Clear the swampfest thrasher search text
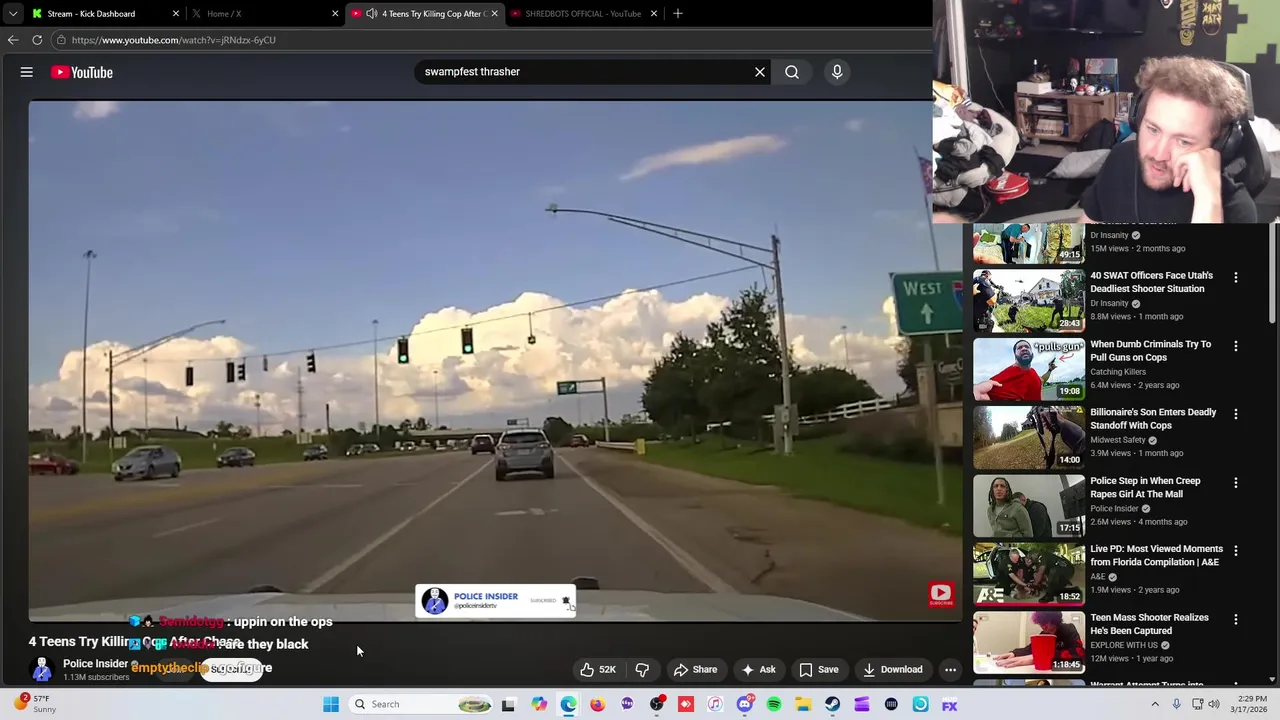1280x720 pixels. tap(760, 72)
